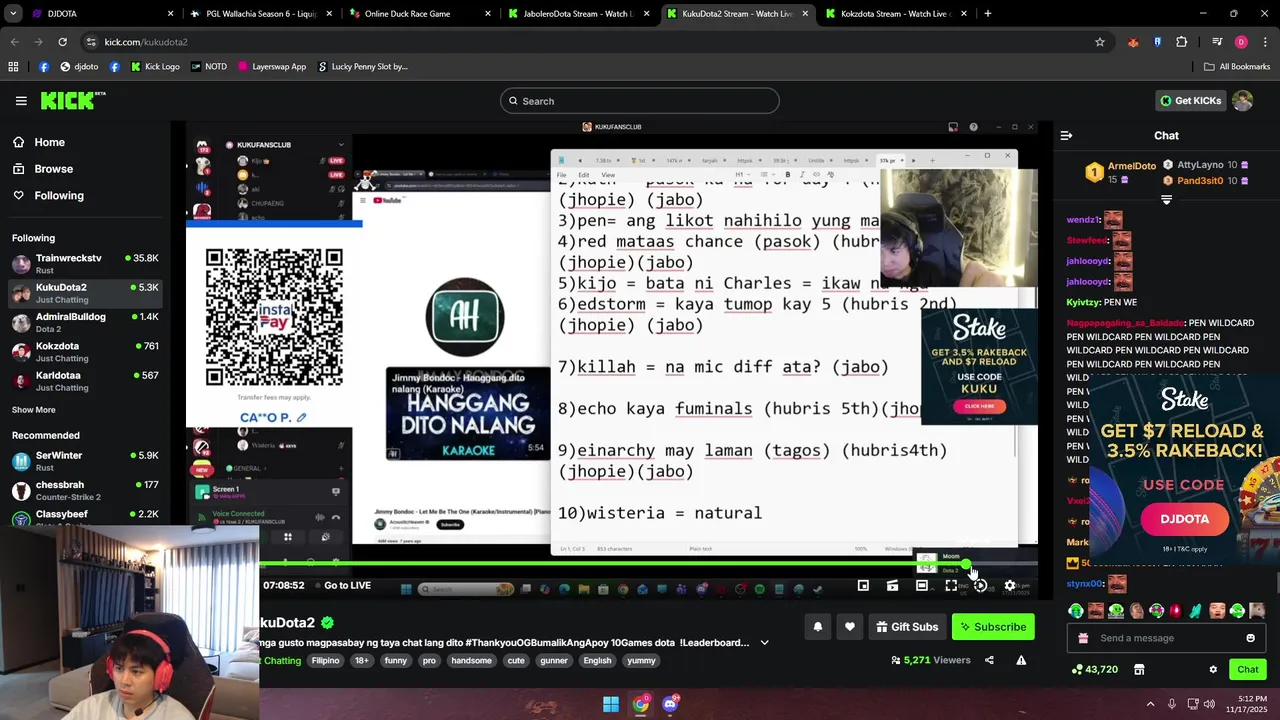Switch to Kokzdota Stream tab
The image size is (1280, 720).
[x=896, y=14]
